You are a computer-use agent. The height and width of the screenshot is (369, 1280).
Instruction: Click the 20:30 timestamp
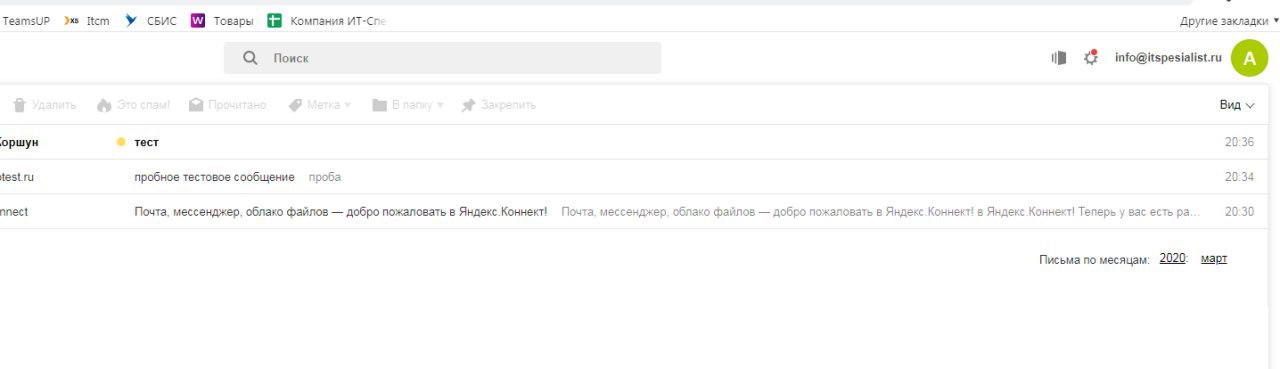click(x=1239, y=212)
